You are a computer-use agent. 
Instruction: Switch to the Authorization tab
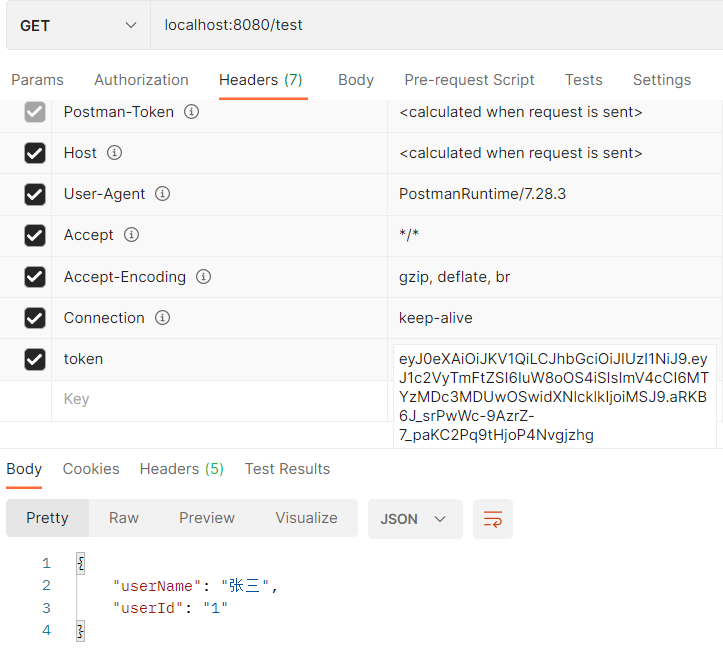point(141,80)
